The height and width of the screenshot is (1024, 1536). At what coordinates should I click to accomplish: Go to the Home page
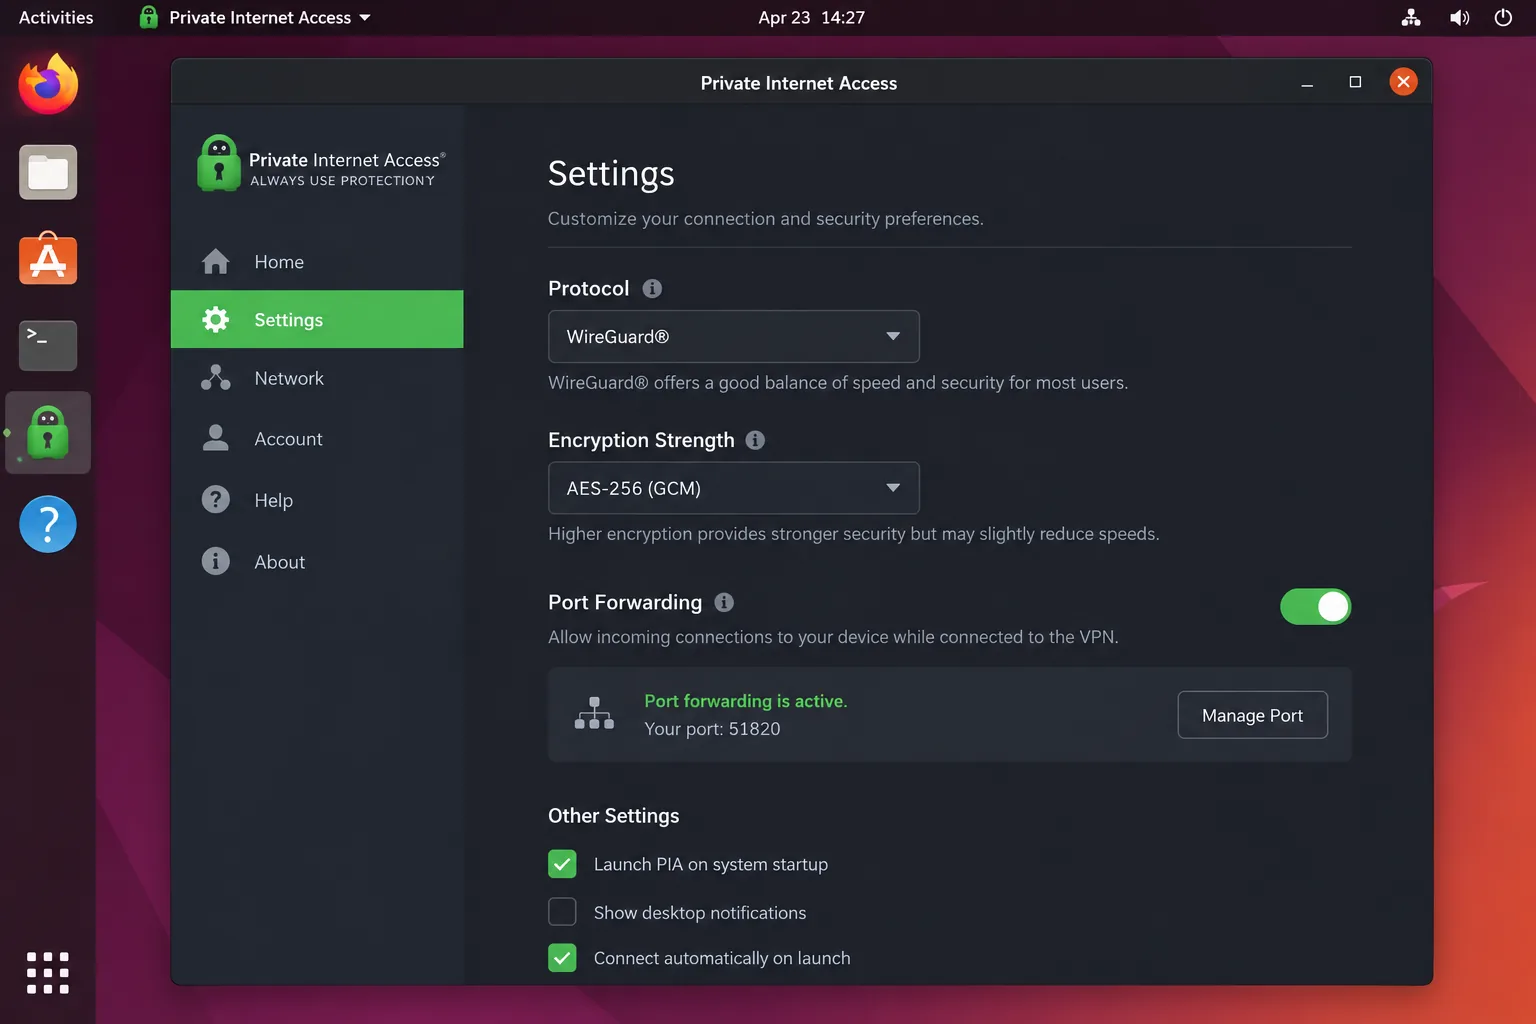click(x=317, y=261)
